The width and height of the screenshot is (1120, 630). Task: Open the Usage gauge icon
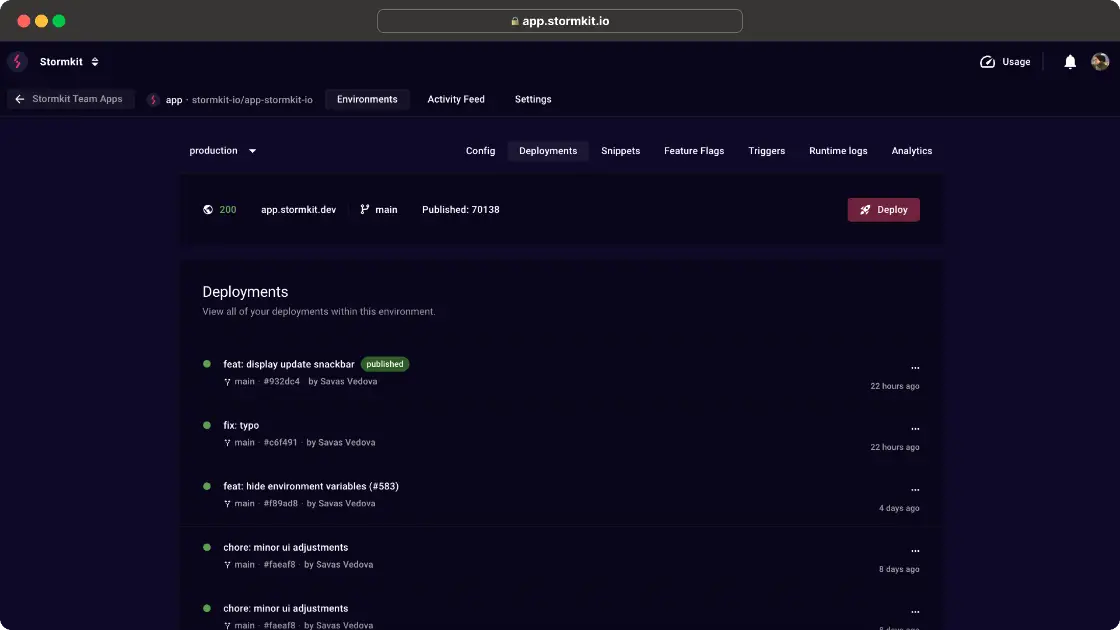coord(987,62)
